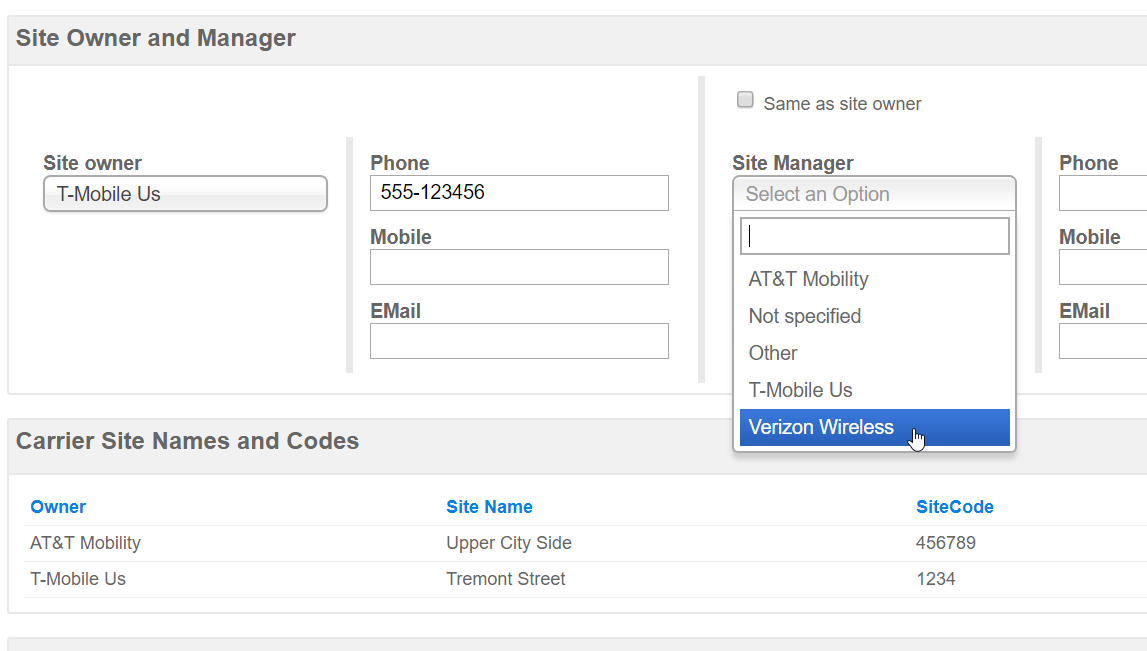Check the 'Same as site owner' checkbox
The width and height of the screenshot is (1147, 651).
[745, 99]
